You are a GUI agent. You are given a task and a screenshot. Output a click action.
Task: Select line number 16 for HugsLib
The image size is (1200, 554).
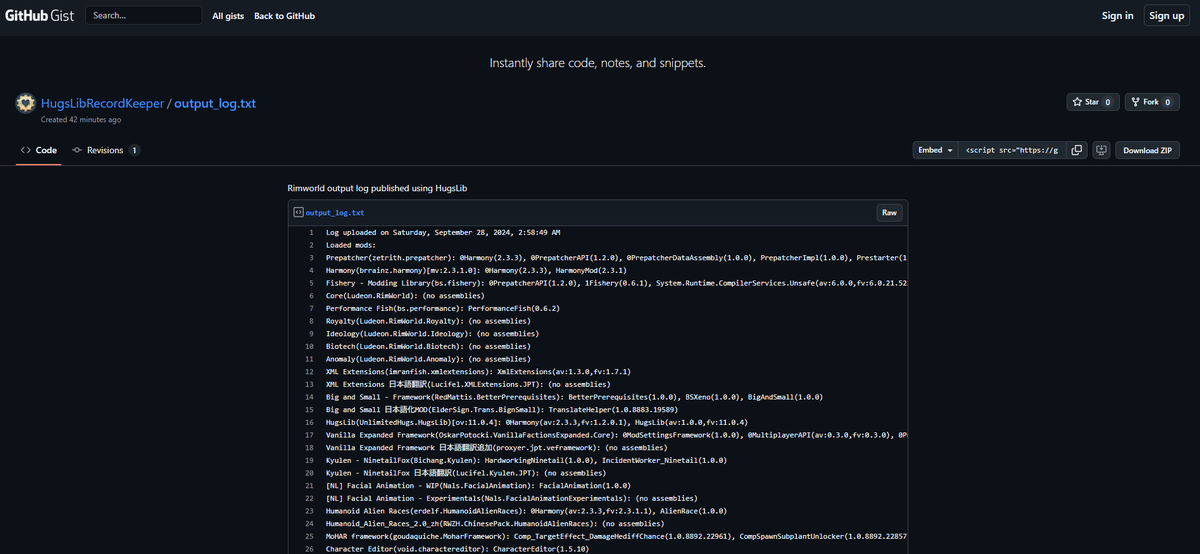[309, 422]
